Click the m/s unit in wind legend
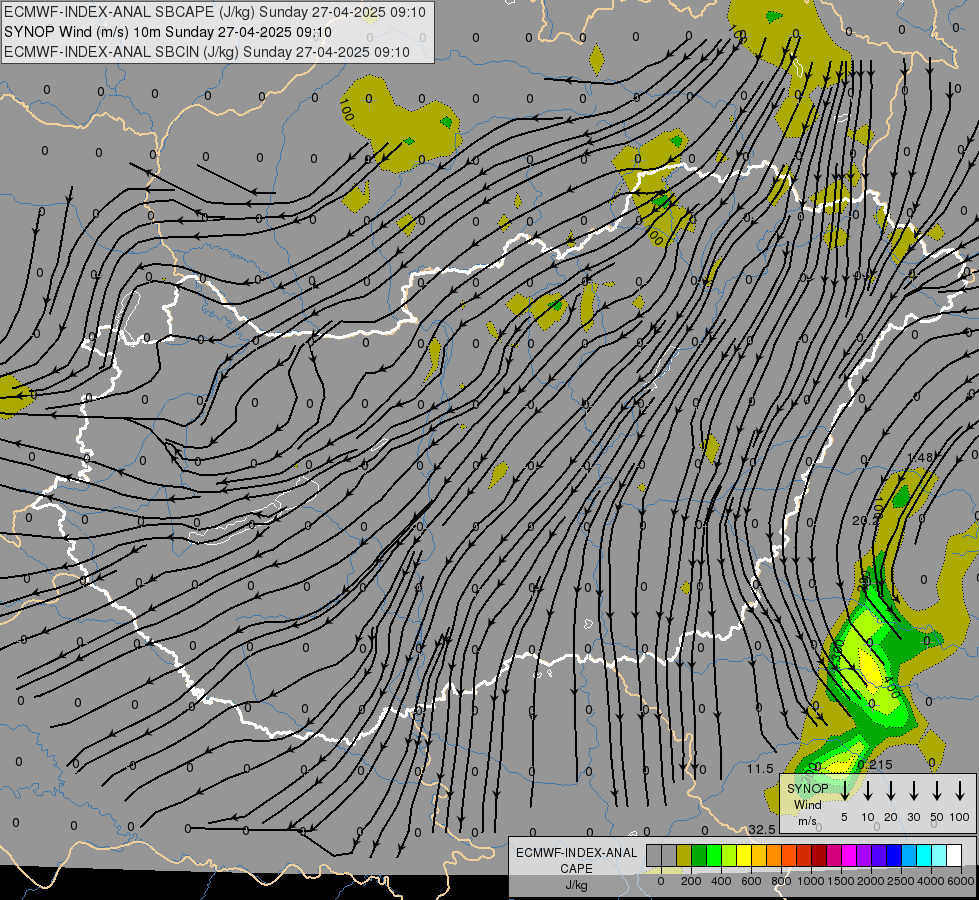Screen dimensions: 979x900 (x=807, y=821)
